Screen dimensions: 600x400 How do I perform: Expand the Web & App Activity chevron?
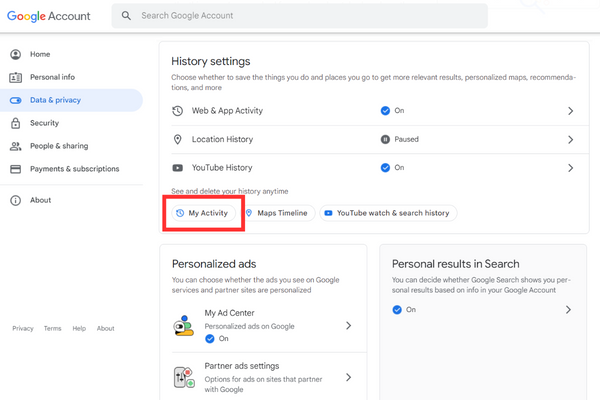[x=571, y=111]
